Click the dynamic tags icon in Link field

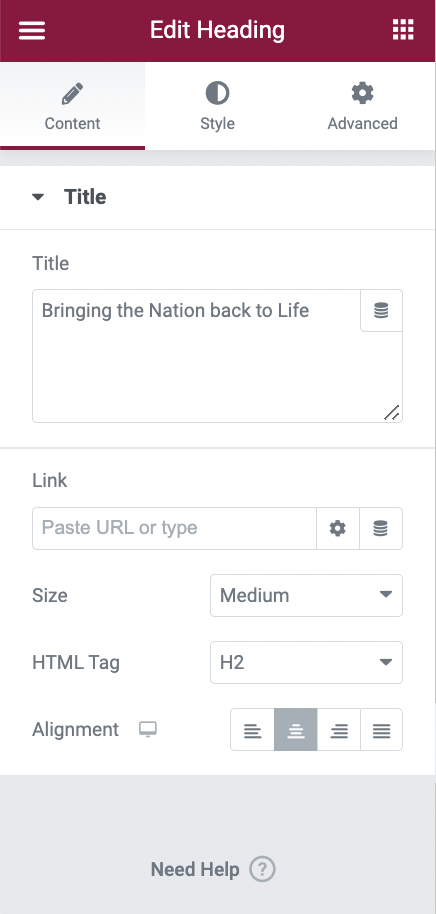point(381,529)
